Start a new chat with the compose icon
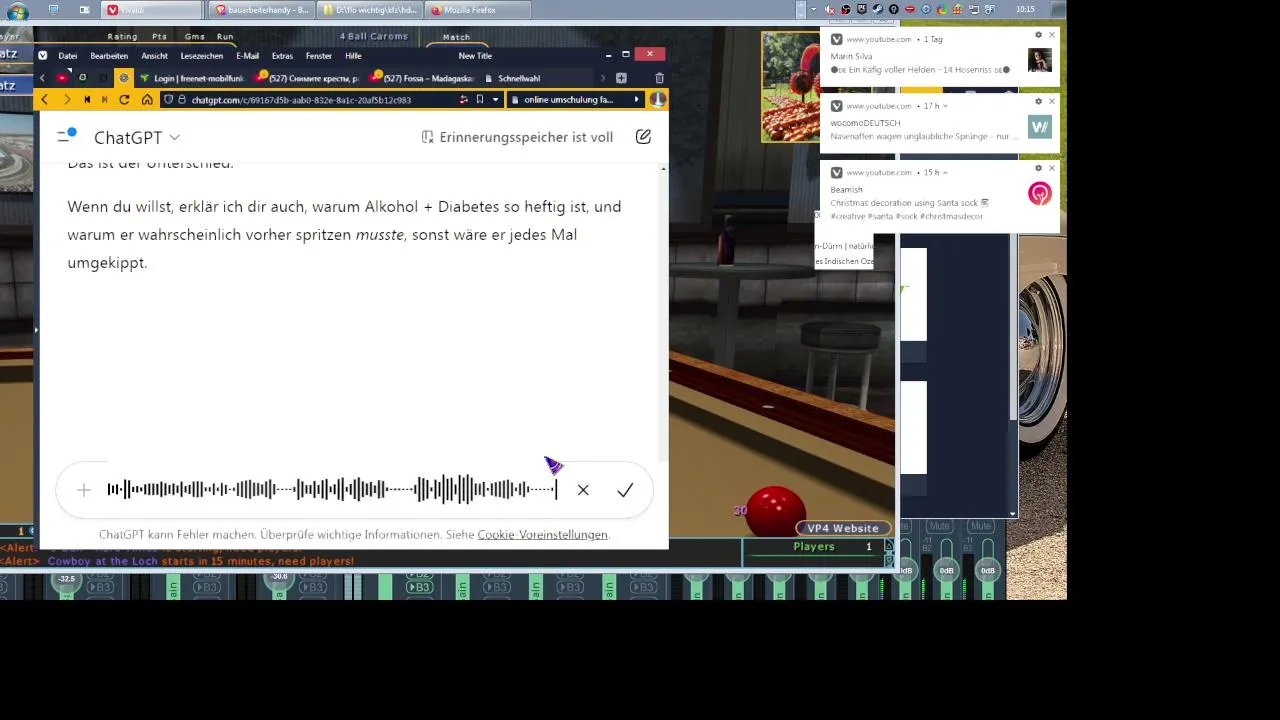Viewport: 1280px width, 720px height. pos(643,137)
